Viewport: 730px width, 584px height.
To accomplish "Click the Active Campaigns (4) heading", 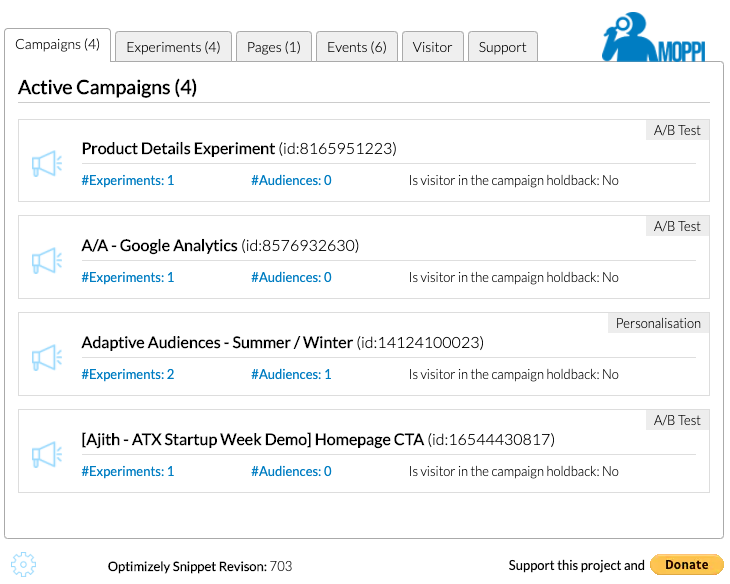I will point(108,88).
